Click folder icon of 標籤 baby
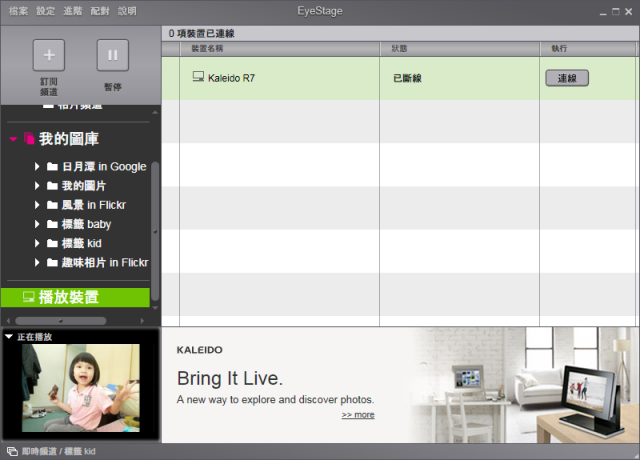The width and height of the screenshot is (640, 460). tap(52, 224)
